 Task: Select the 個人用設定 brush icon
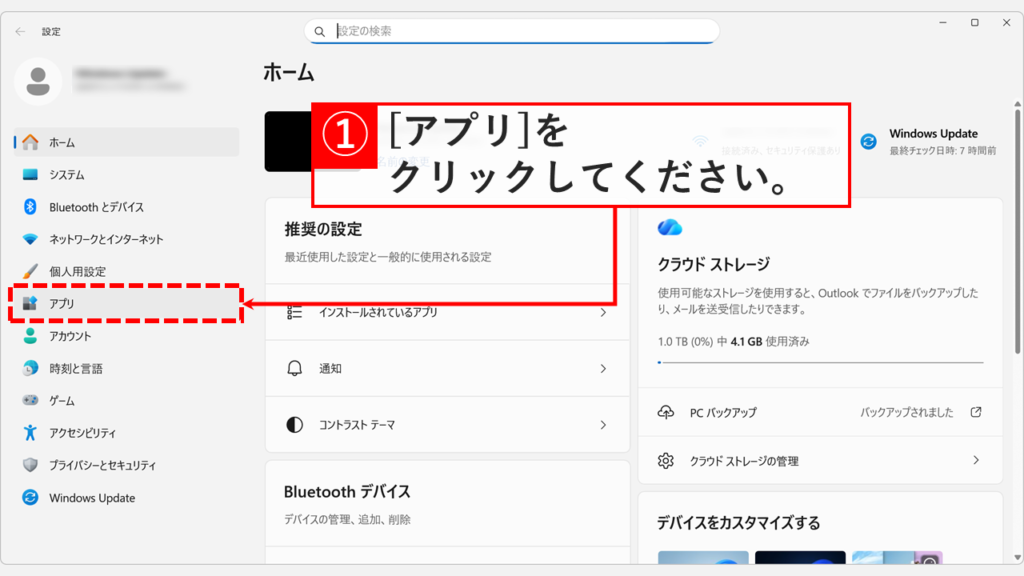click(x=29, y=270)
